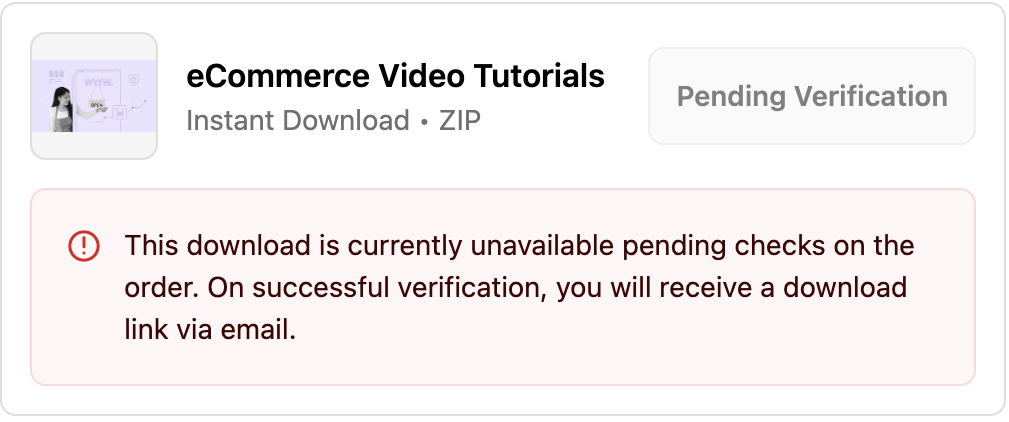This screenshot has width=1009, height=422.
Task: Click the 'On successful verification' message line
Action: coord(515,288)
